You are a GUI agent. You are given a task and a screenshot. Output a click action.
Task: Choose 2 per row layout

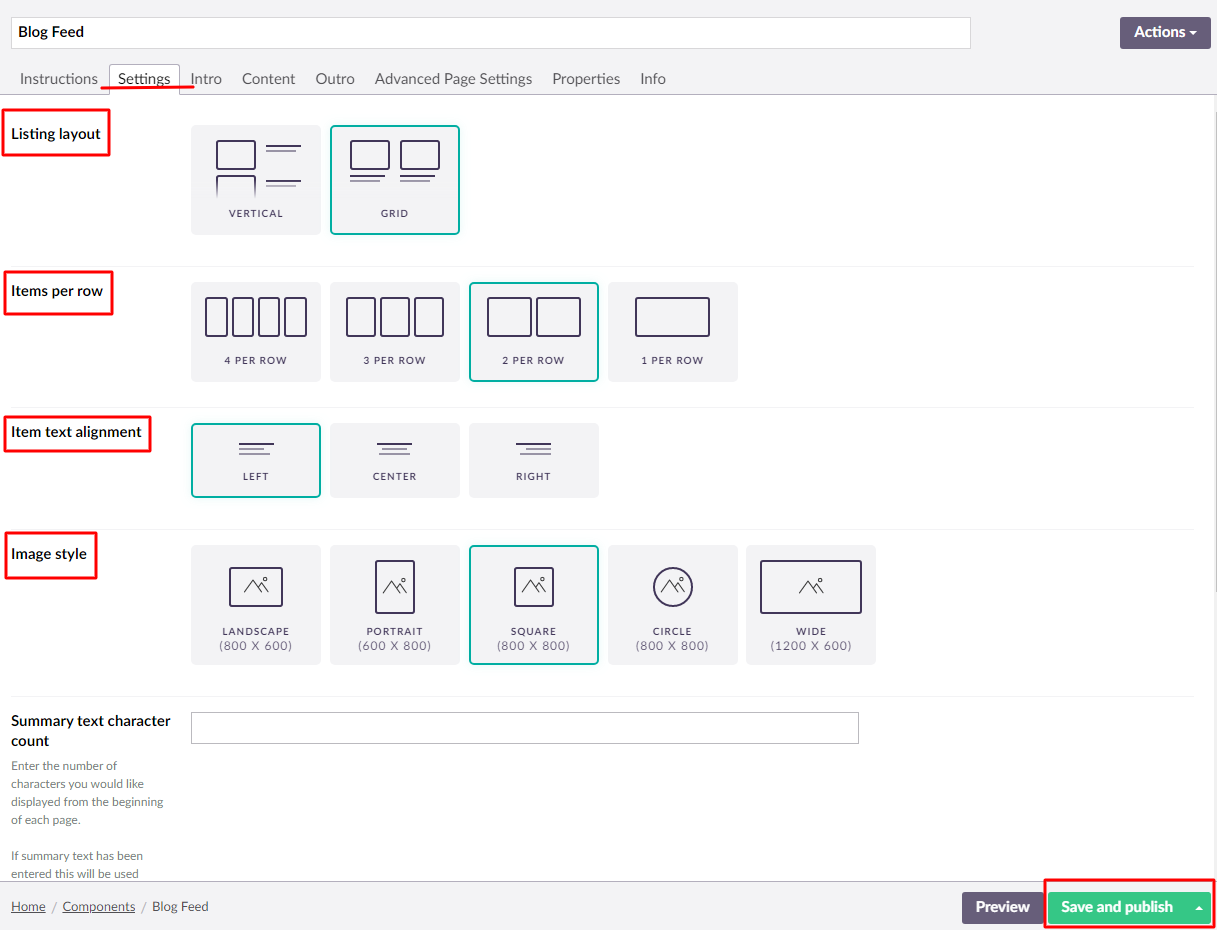(534, 332)
